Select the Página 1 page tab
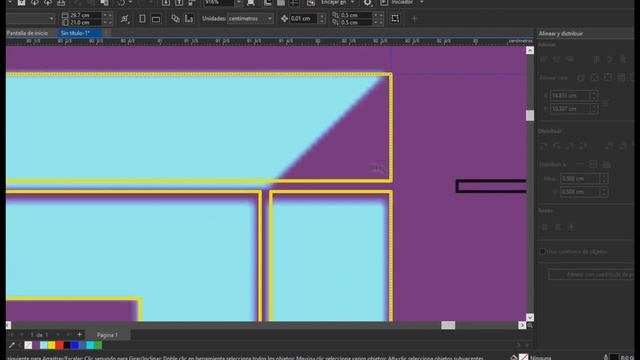 pyautogui.click(x=107, y=335)
